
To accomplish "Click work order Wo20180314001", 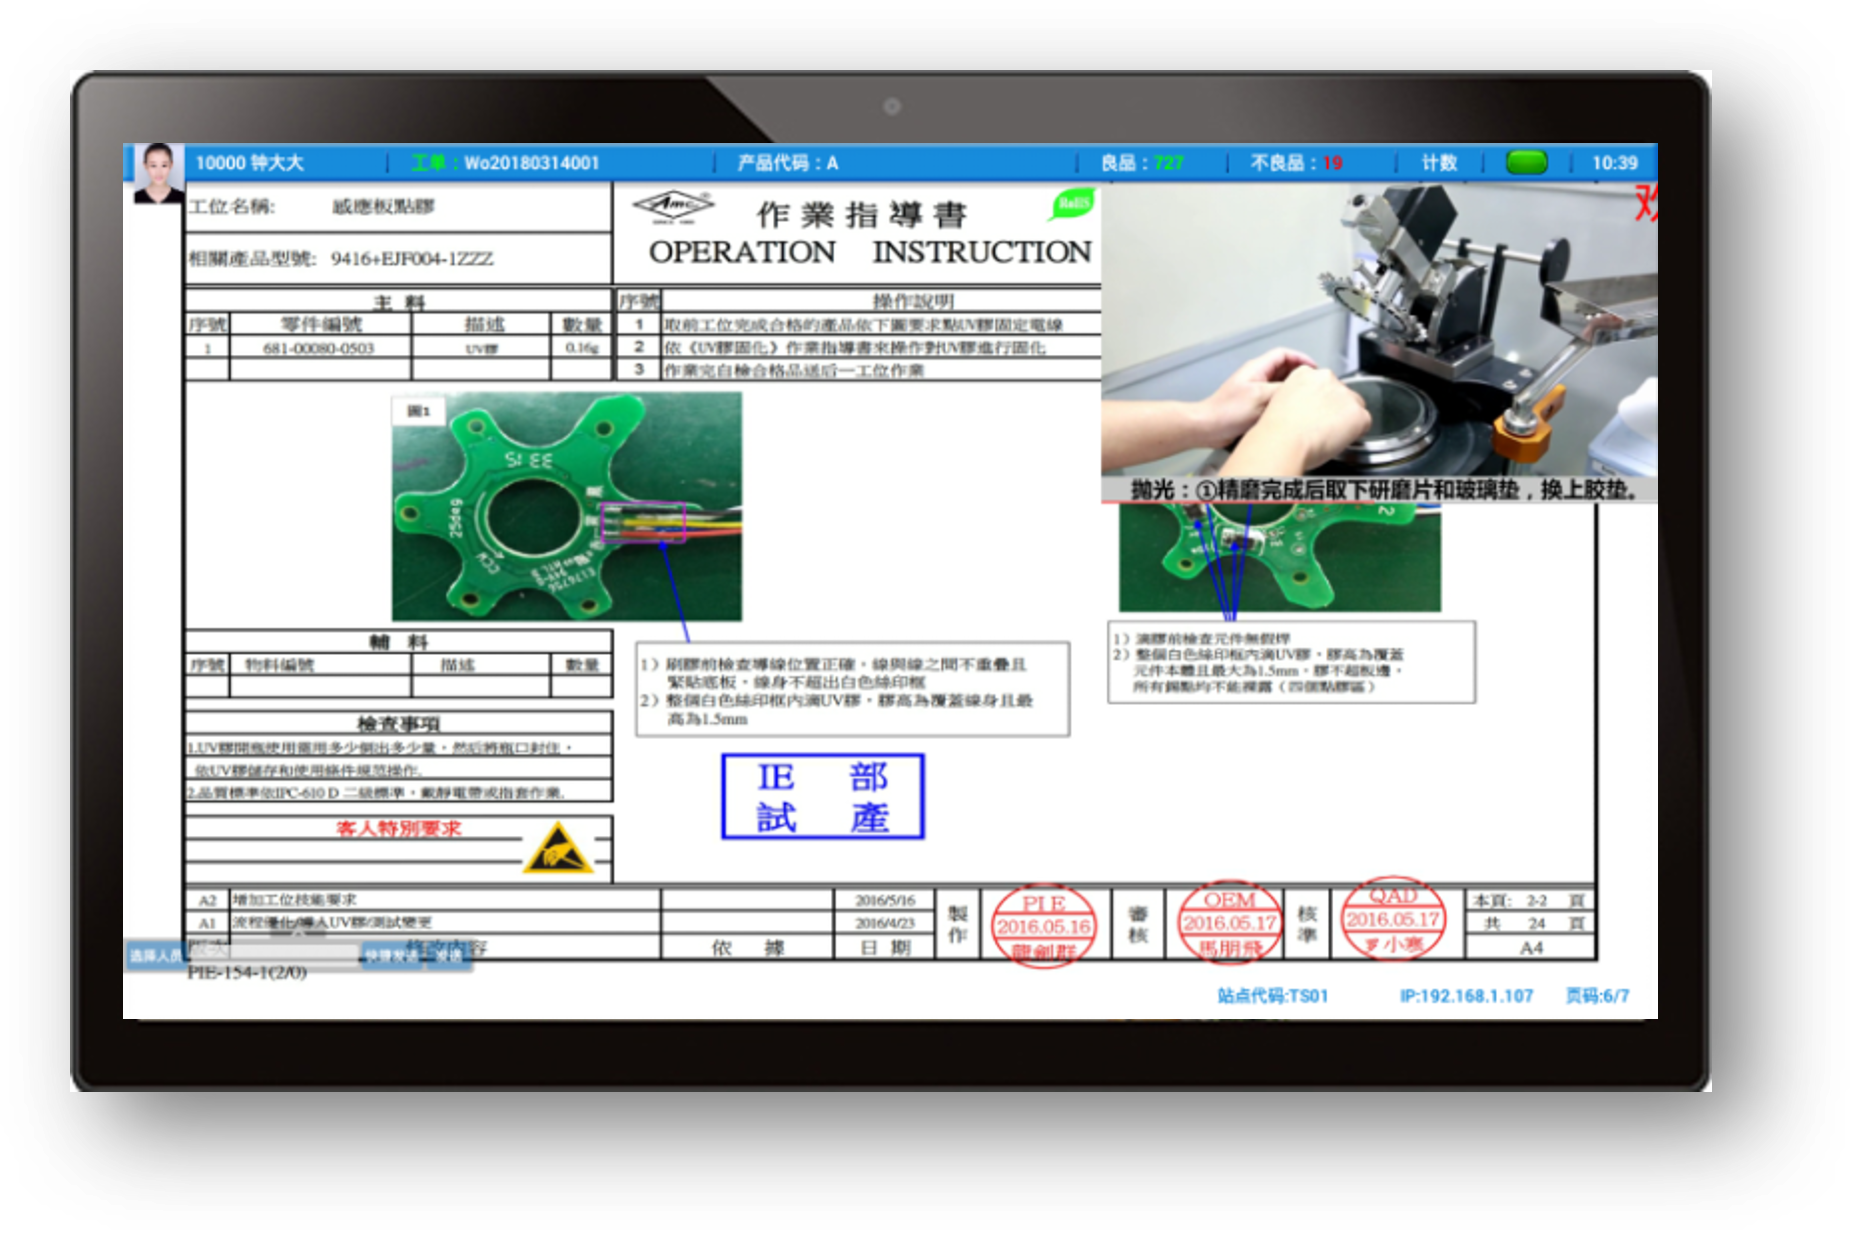I will tap(505, 163).
